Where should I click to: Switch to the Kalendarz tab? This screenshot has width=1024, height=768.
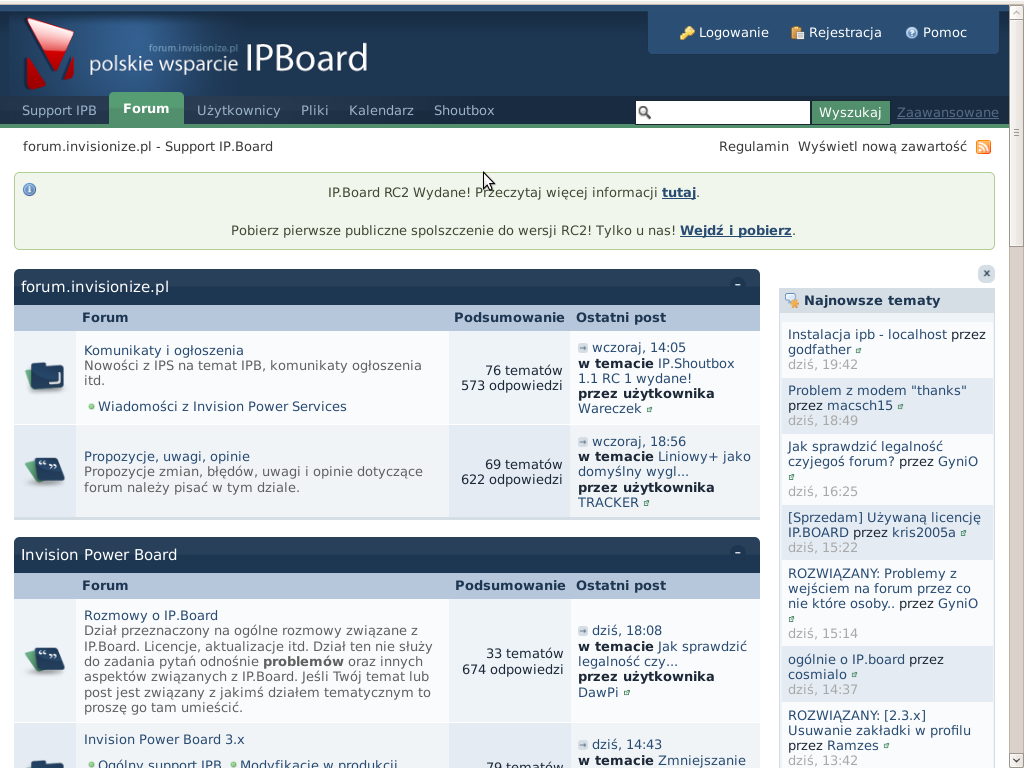(381, 111)
